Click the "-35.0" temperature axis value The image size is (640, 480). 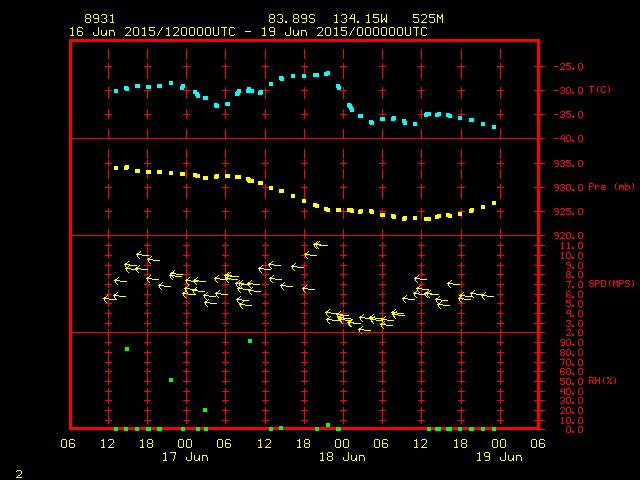pyautogui.click(x=569, y=115)
